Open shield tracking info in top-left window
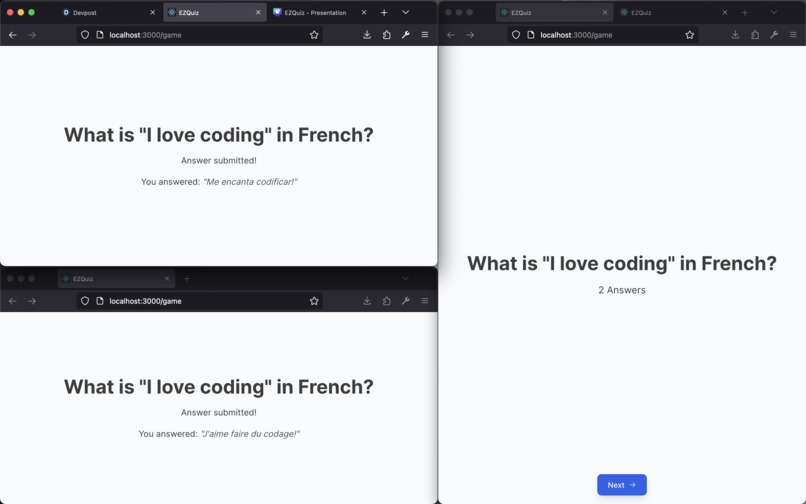Image resolution: width=806 pixels, height=504 pixels. 85,35
